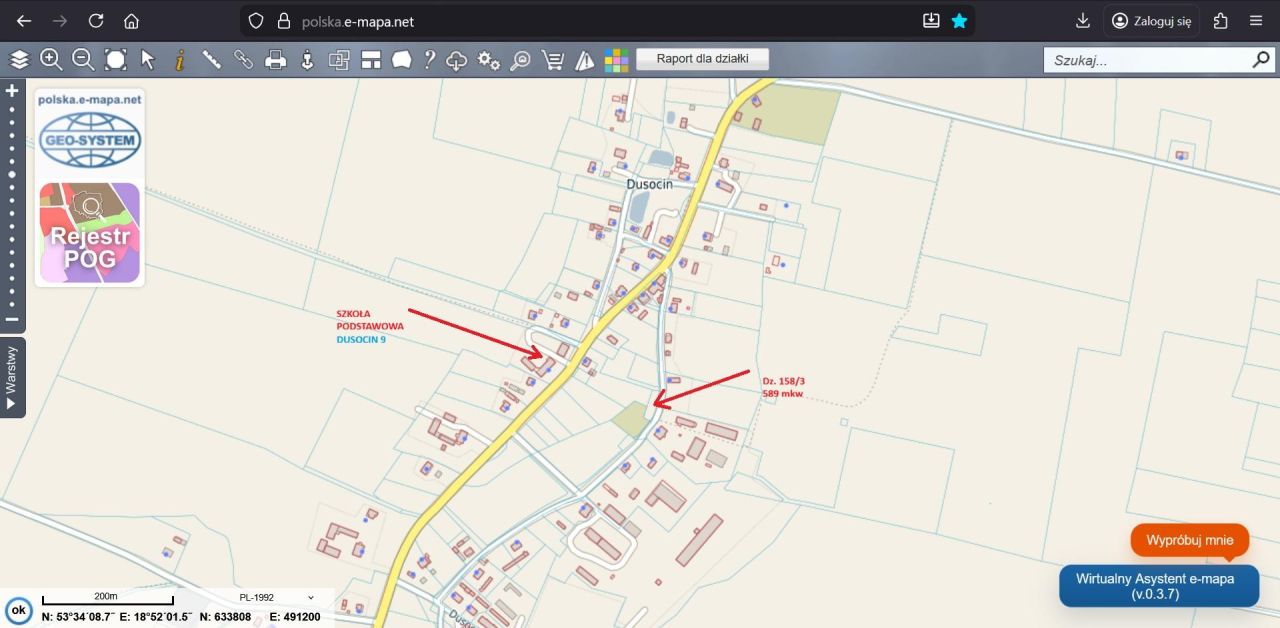The width and height of the screenshot is (1280, 628).
Task: Select the ruler measure tool
Action: pos(211,60)
